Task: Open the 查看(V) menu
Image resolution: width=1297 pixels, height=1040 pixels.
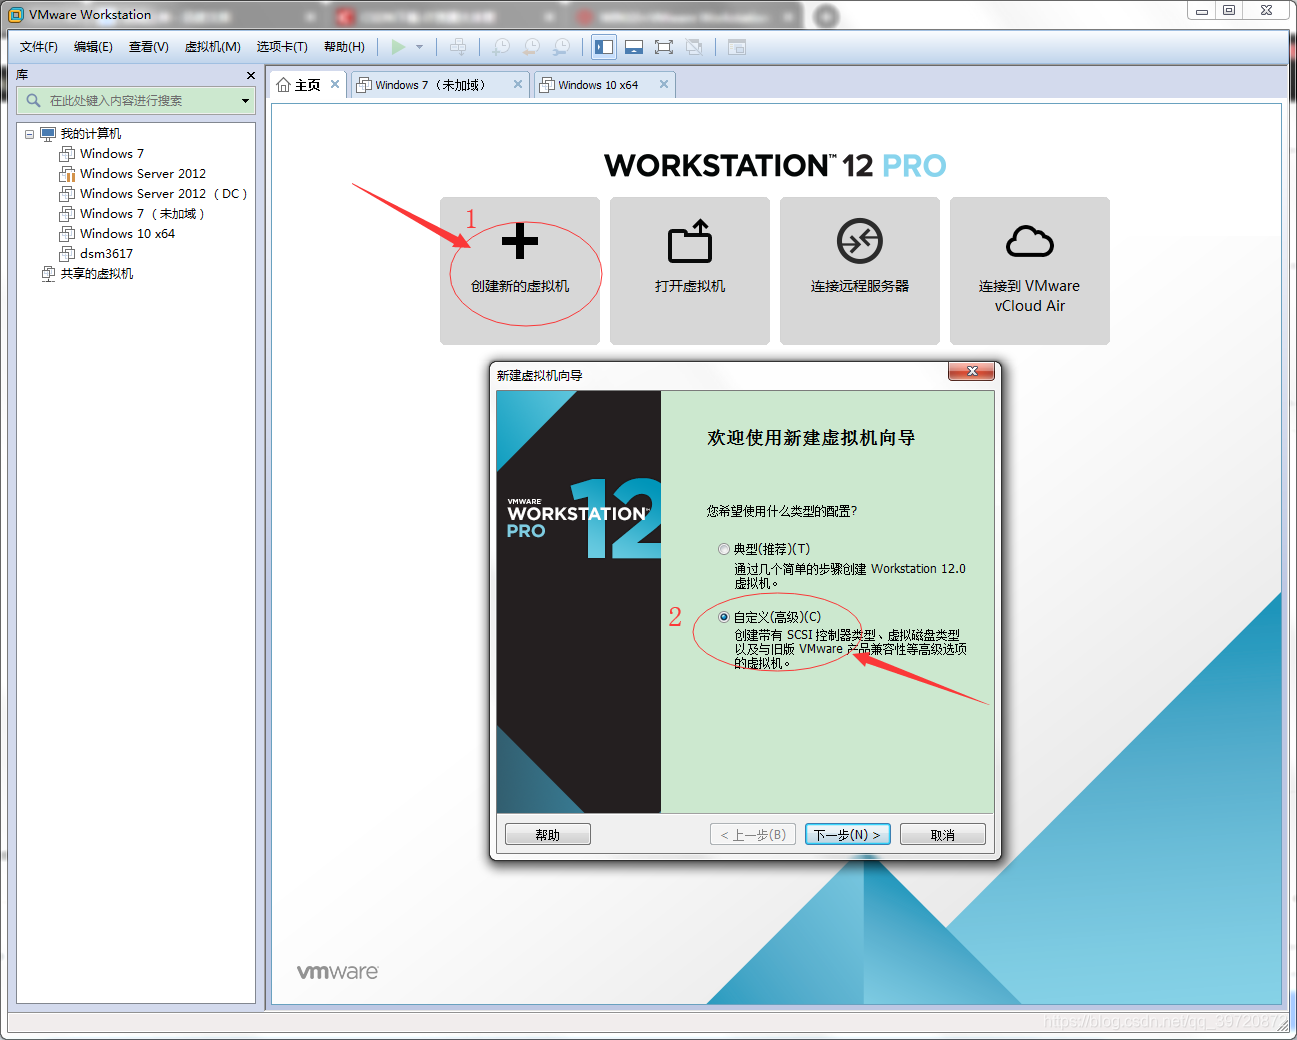Action: point(149,47)
